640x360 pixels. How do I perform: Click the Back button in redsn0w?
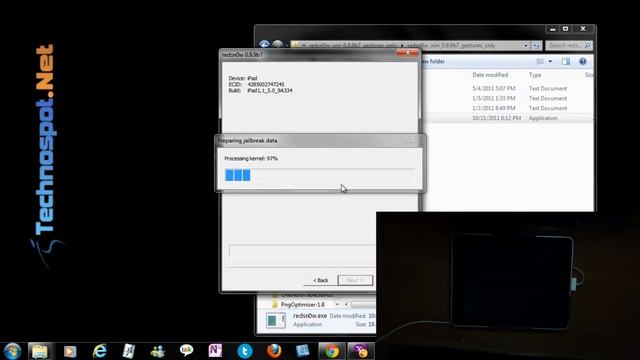pos(320,280)
